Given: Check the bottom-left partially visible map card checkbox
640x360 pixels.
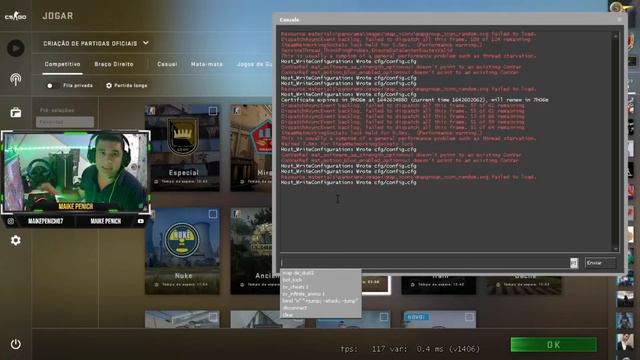Looking at the screenshot, I should [x=213, y=317].
